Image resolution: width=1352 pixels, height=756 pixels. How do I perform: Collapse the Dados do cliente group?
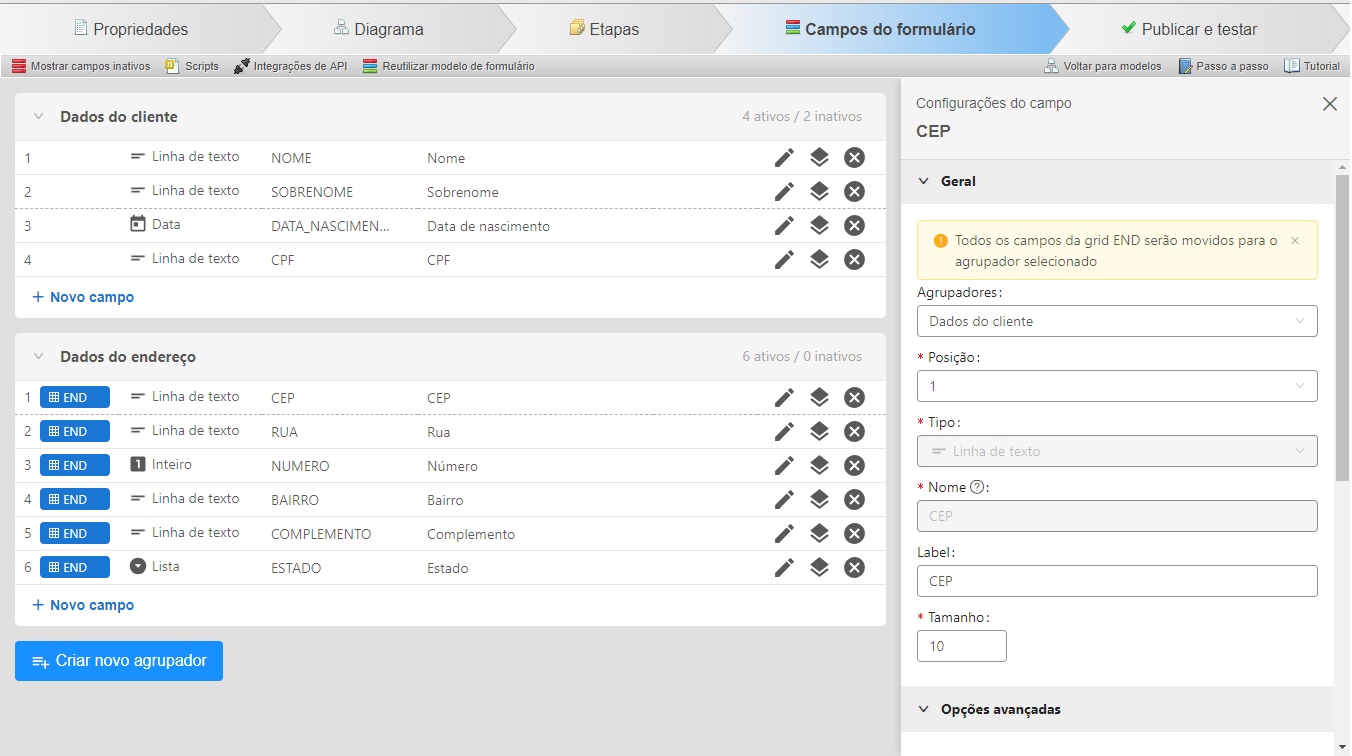click(x=39, y=117)
